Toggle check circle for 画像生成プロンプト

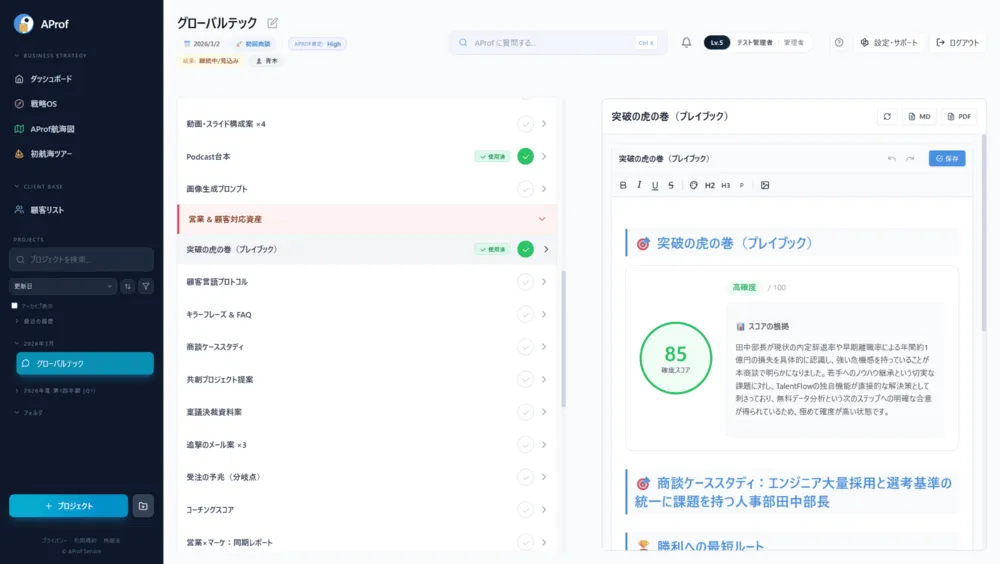pyautogui.click(x=525, y=189)
